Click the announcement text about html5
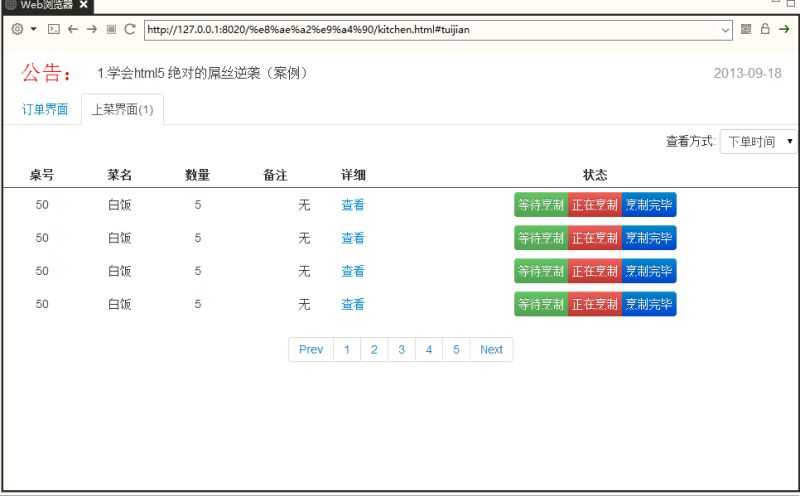Screen dimensions: 800x496 (x=203, y=73)
